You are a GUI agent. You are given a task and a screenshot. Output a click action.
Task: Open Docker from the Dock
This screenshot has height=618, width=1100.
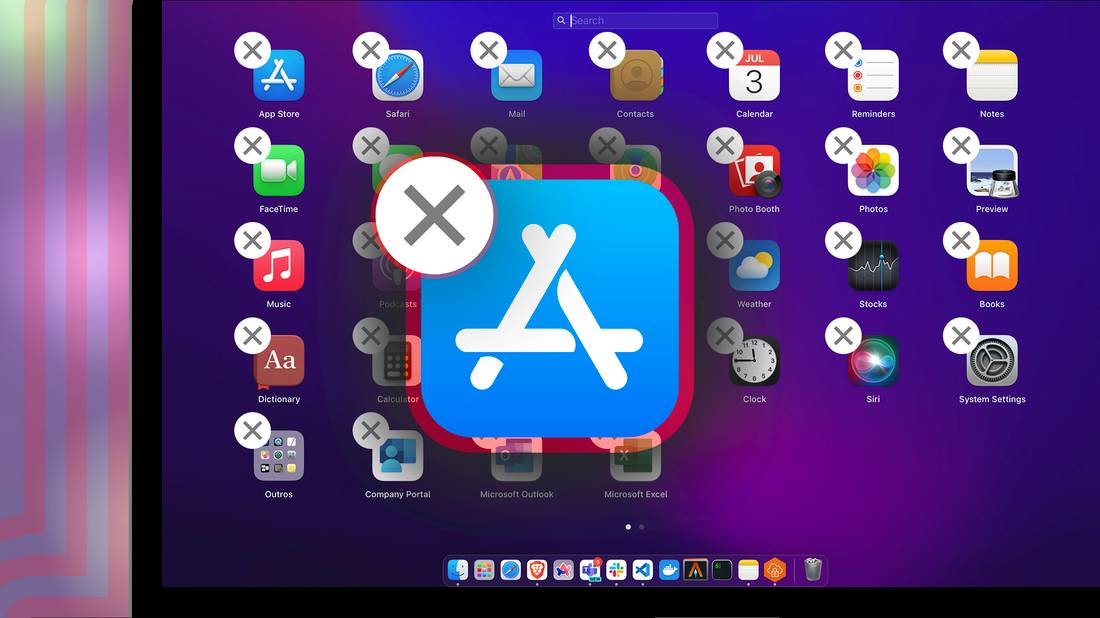pos(669,570)
